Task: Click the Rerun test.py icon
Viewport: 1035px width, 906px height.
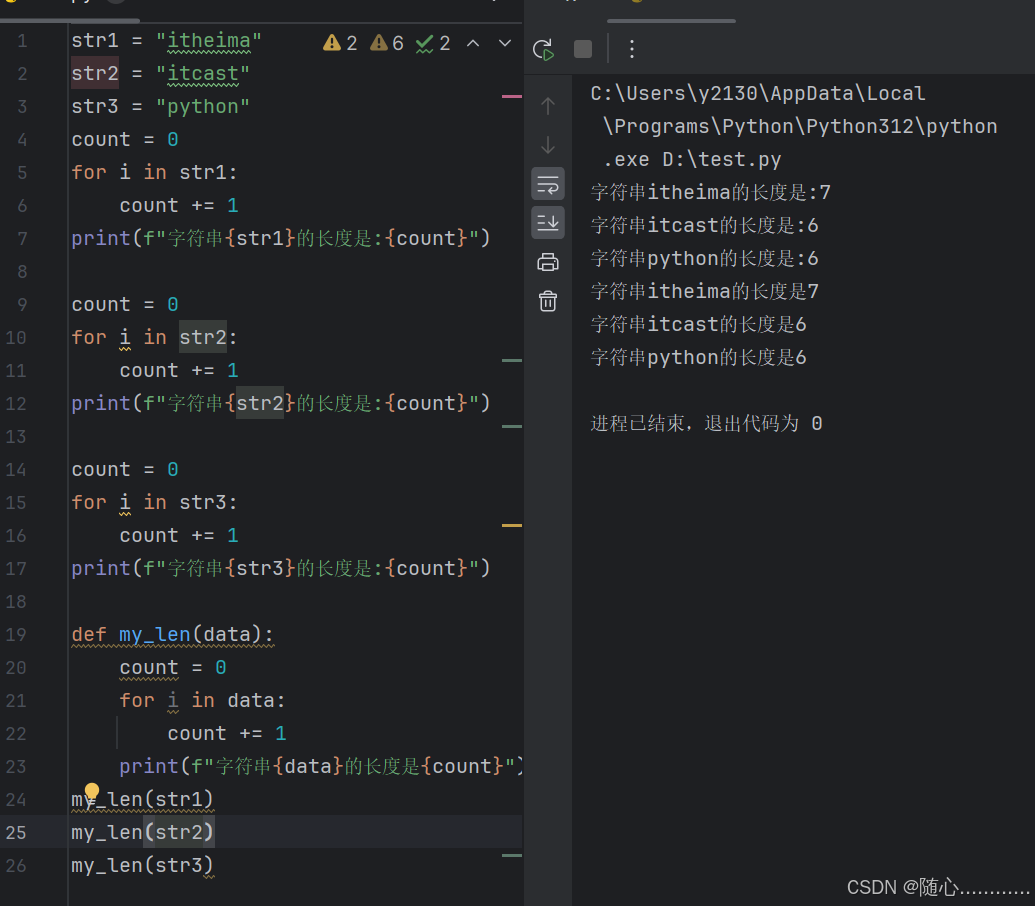Action: tap(543, 49)
